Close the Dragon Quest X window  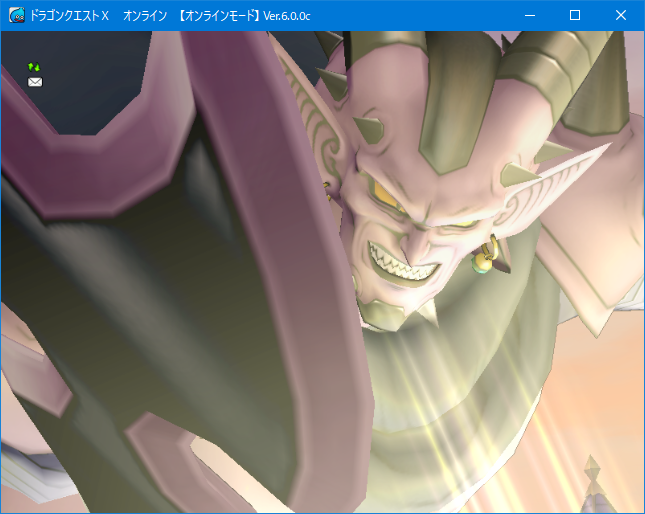621,16
